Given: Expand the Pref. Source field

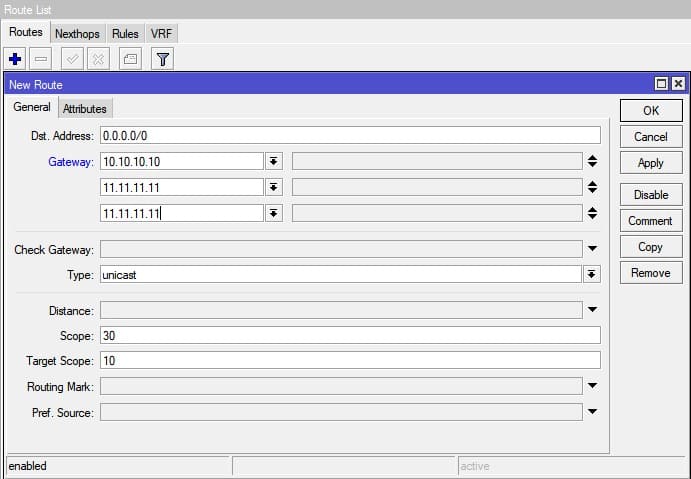Looking at the screenshot, I should (592, 412).
